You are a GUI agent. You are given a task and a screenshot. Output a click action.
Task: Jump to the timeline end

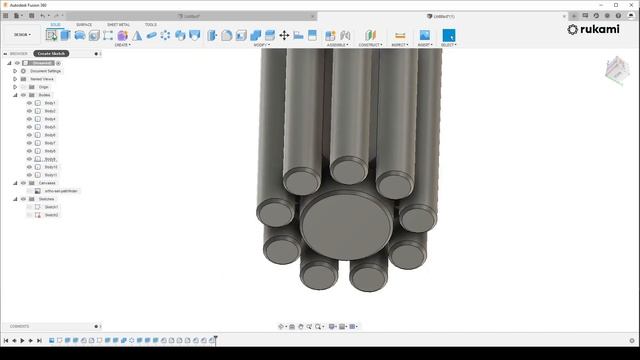(x=39, y=340)
